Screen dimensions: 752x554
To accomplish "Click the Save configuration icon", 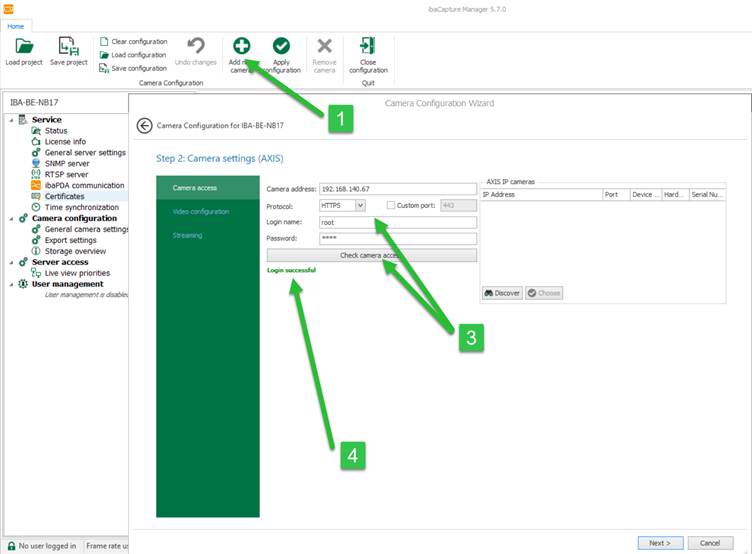I will pos(104,69).
